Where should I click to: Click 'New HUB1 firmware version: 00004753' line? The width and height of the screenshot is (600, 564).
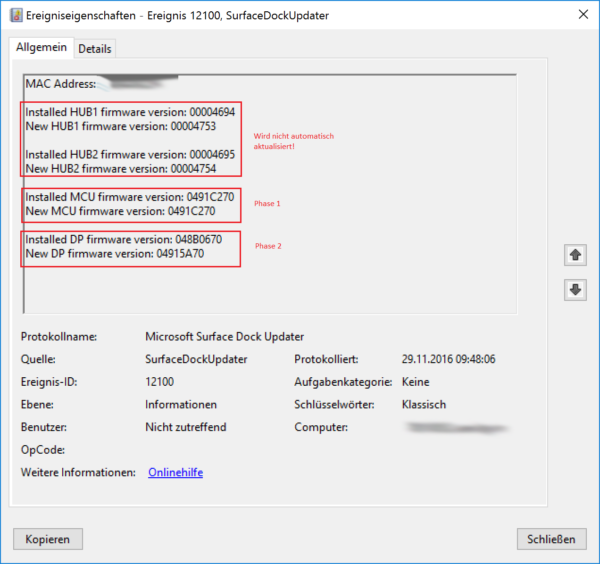(x=121, y=126)
